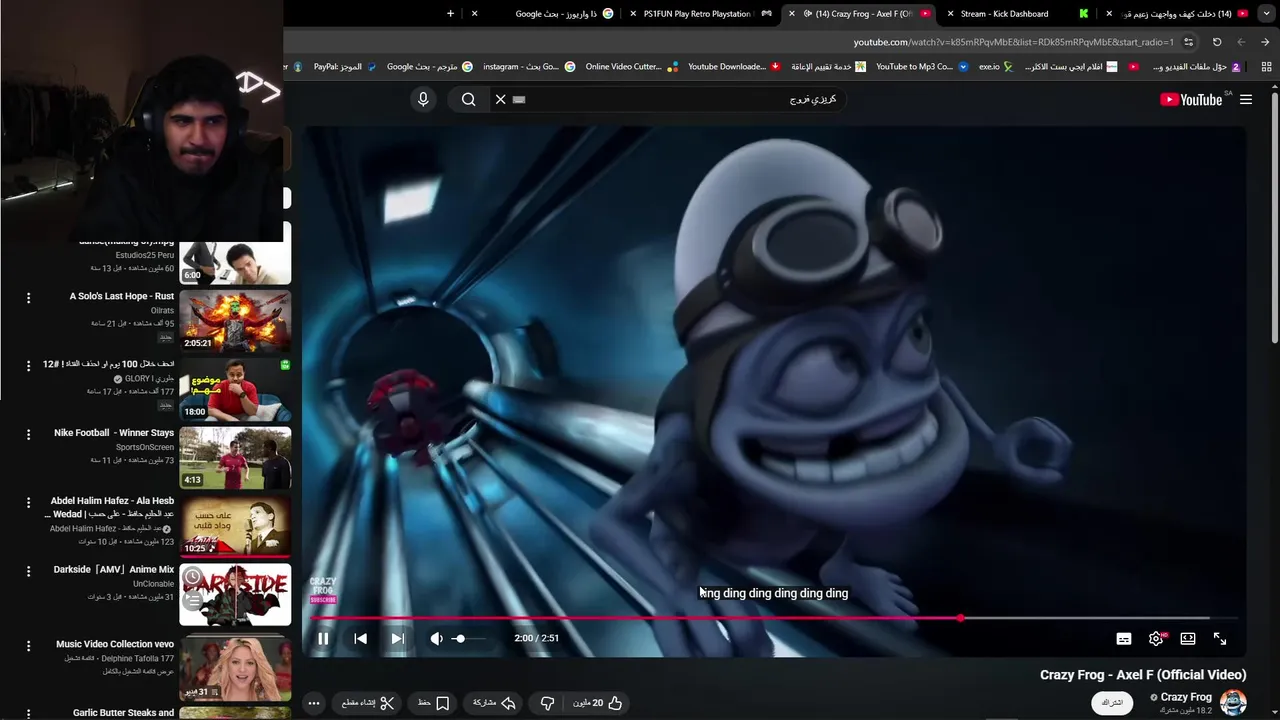Open options for Music Video Collection vevo
This screenshot has height=720, width=1280.
28,646
